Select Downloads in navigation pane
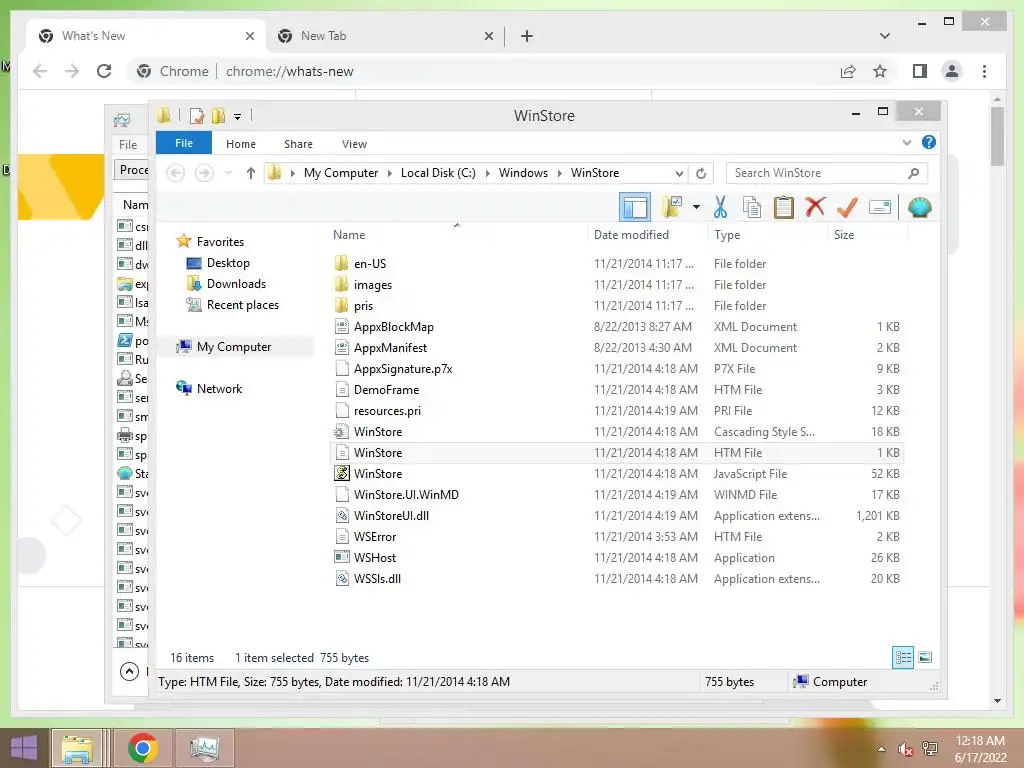Viewport: 1024px width, 768px height. (x=236, y=283)
